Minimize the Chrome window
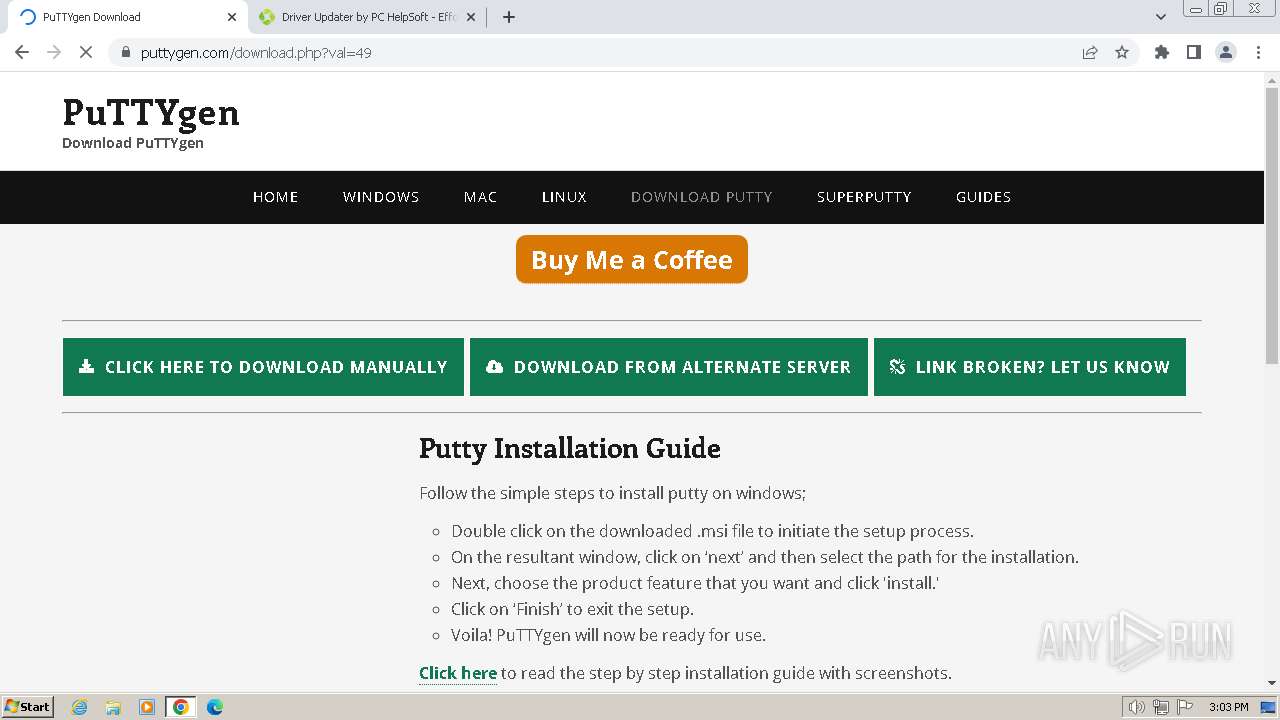 point(1196,8)
